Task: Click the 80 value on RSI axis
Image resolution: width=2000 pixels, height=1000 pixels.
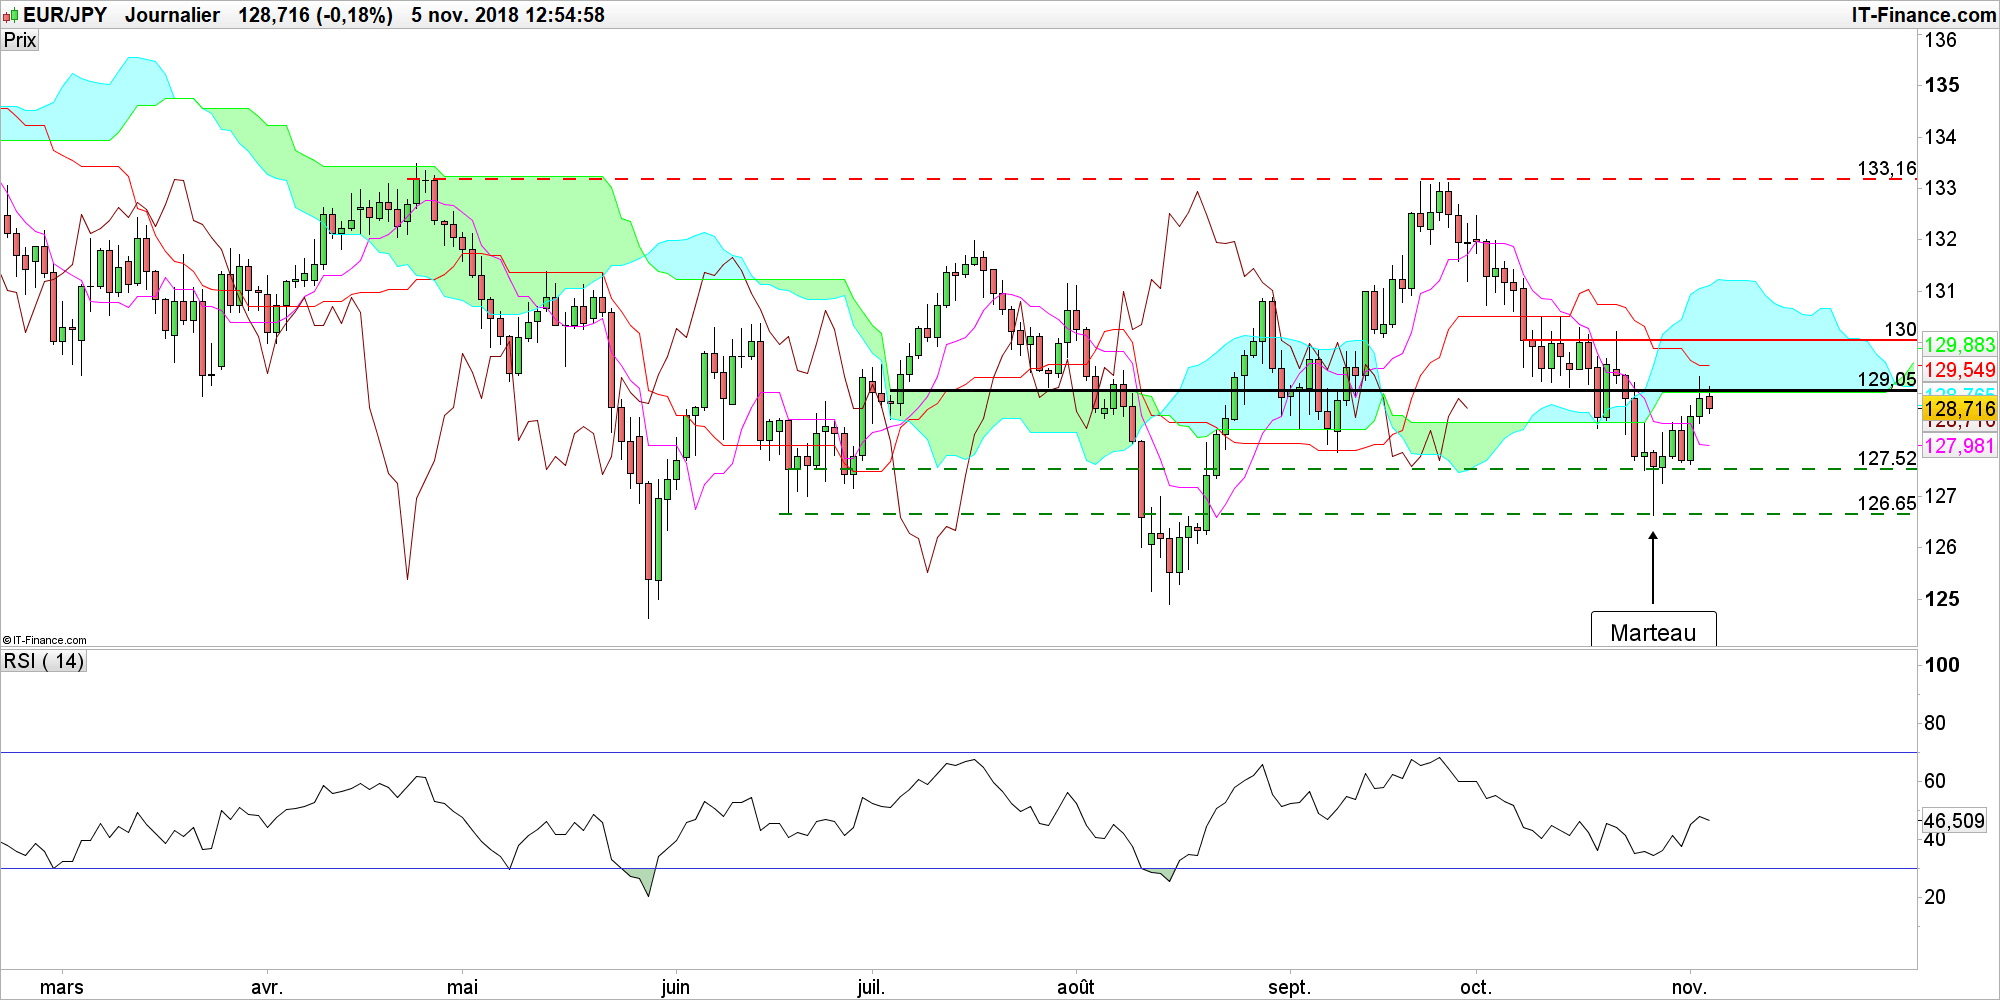Action: tap(1935, 723)
